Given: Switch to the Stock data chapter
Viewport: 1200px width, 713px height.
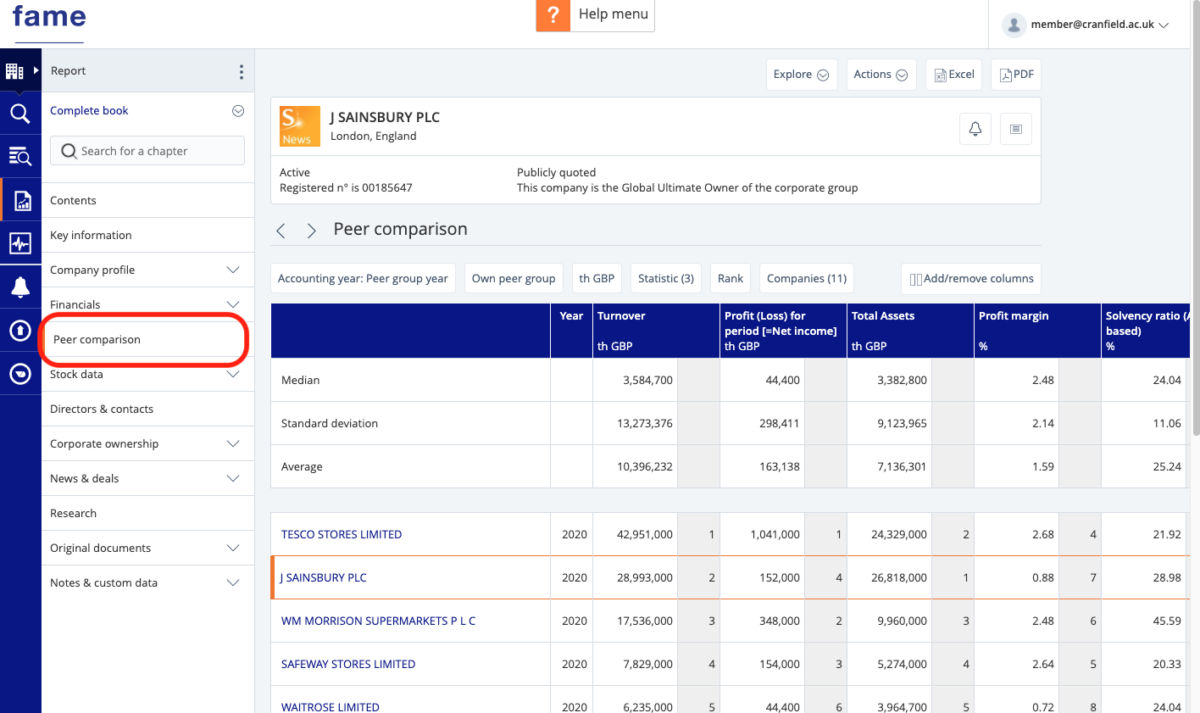Looking at the screenshot, I should point(147,374).
